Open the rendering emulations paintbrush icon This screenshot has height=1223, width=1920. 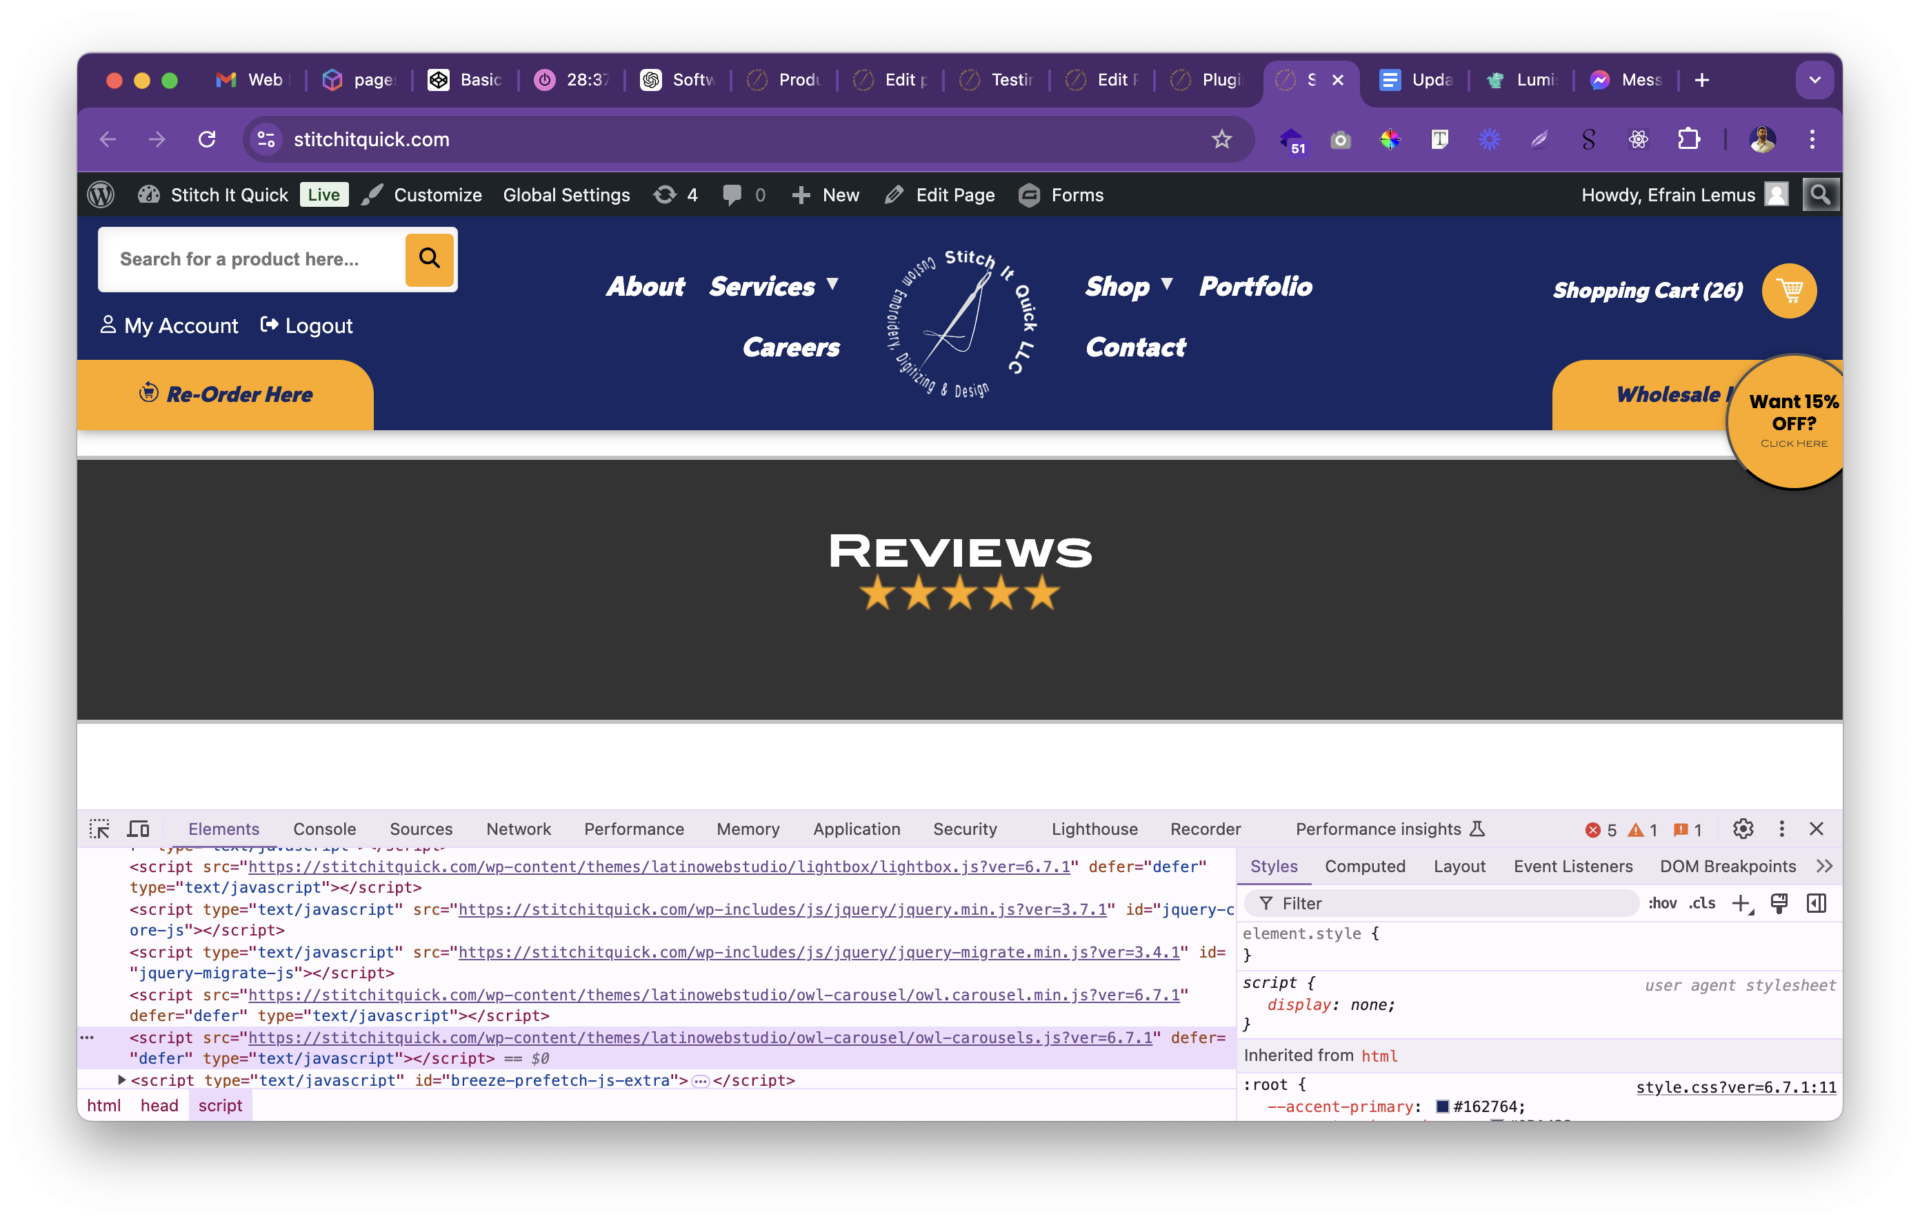pos(1779,904)
